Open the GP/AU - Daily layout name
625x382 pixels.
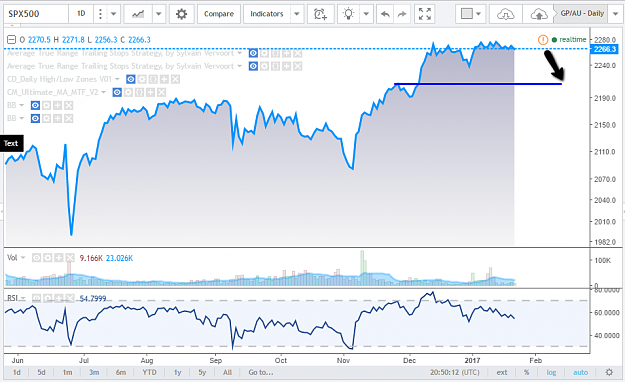[x=582, y=14]
